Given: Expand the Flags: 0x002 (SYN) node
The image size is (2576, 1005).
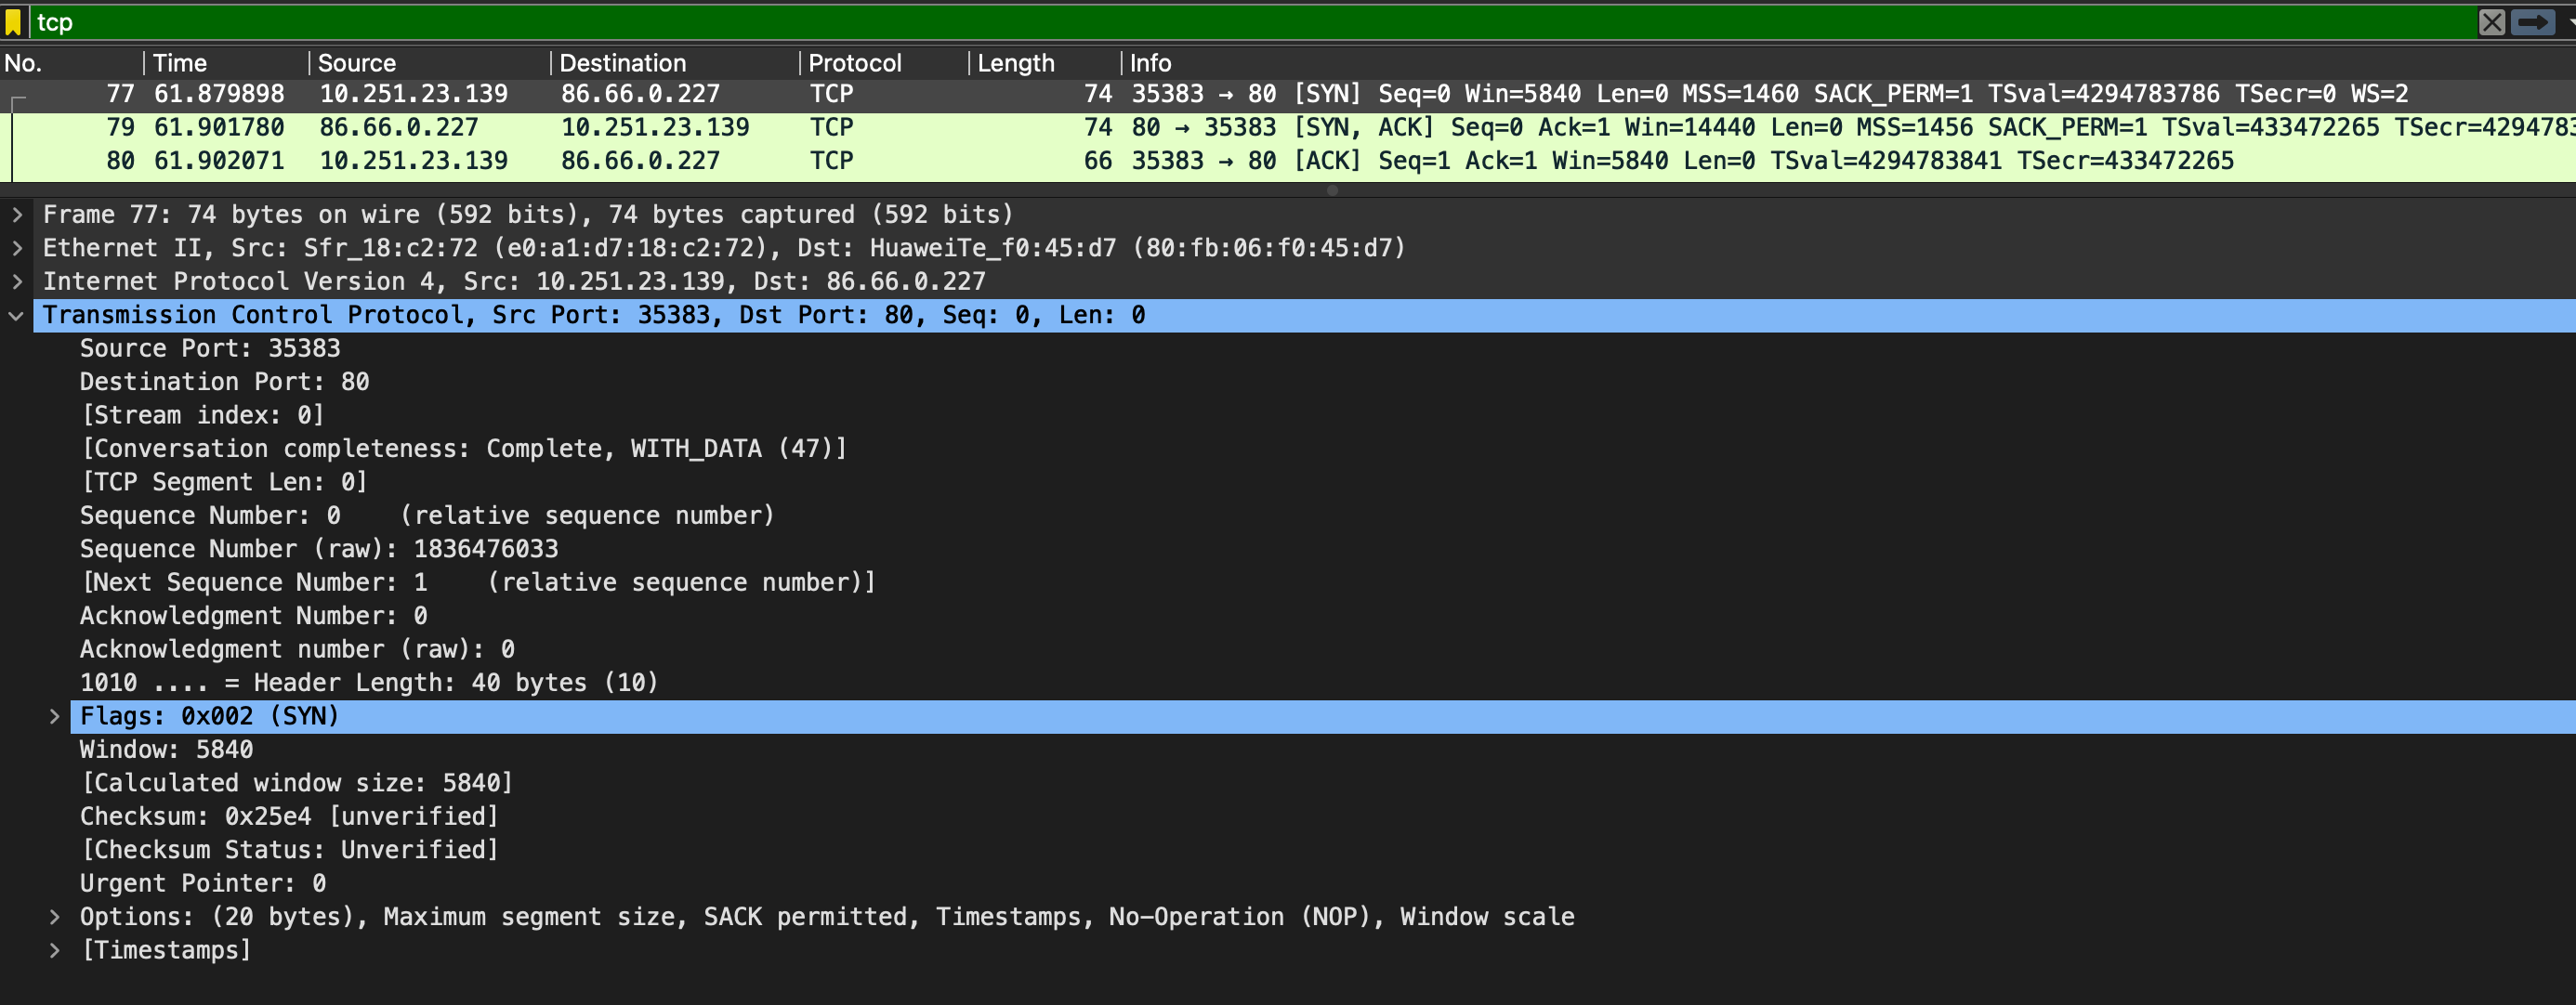Looking at the screenshot, I should [54, 716].
